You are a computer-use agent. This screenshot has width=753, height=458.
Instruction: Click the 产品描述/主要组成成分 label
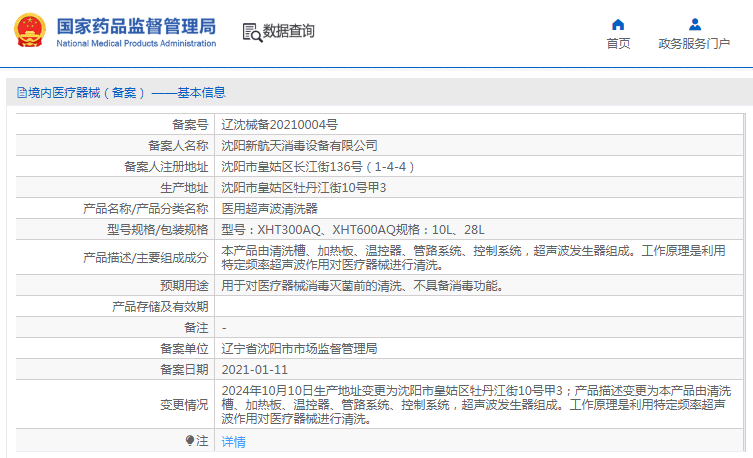[x=146, y=258]
